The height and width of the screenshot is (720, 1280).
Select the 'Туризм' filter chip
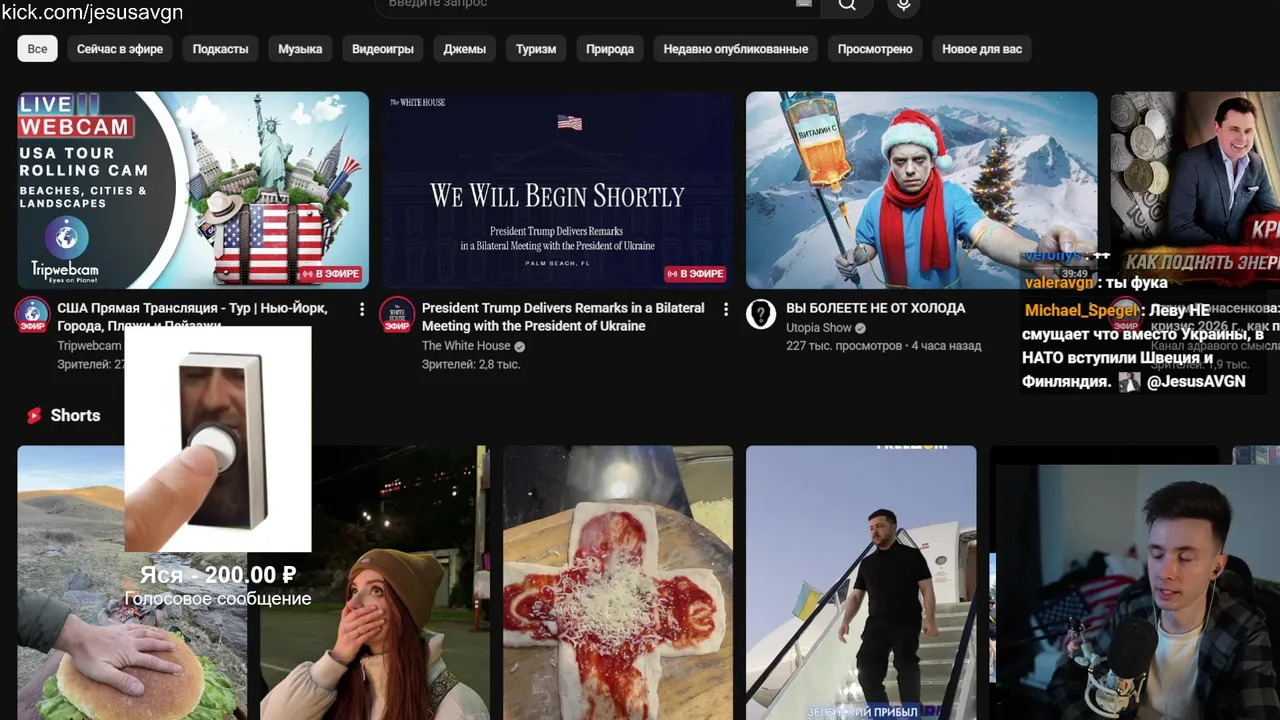click(x=536, y=49)
